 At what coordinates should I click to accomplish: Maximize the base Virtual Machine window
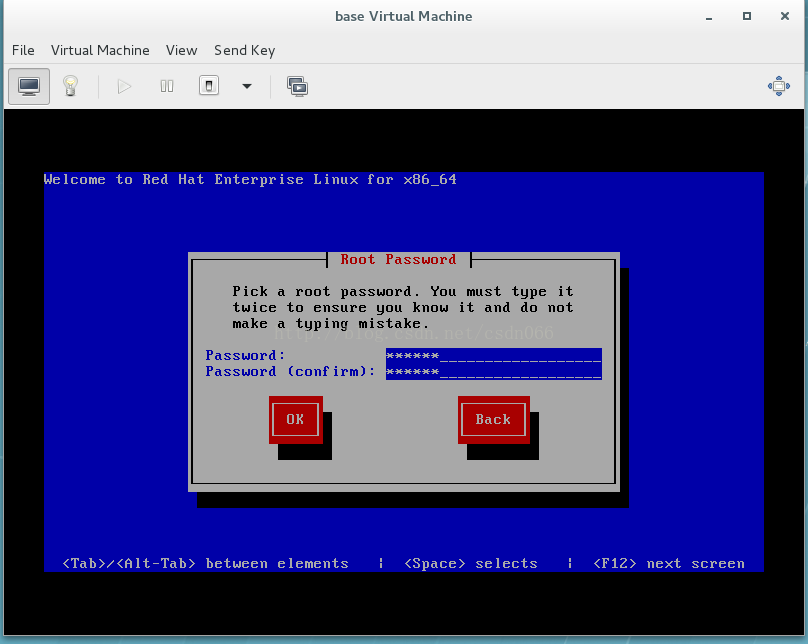747,16
